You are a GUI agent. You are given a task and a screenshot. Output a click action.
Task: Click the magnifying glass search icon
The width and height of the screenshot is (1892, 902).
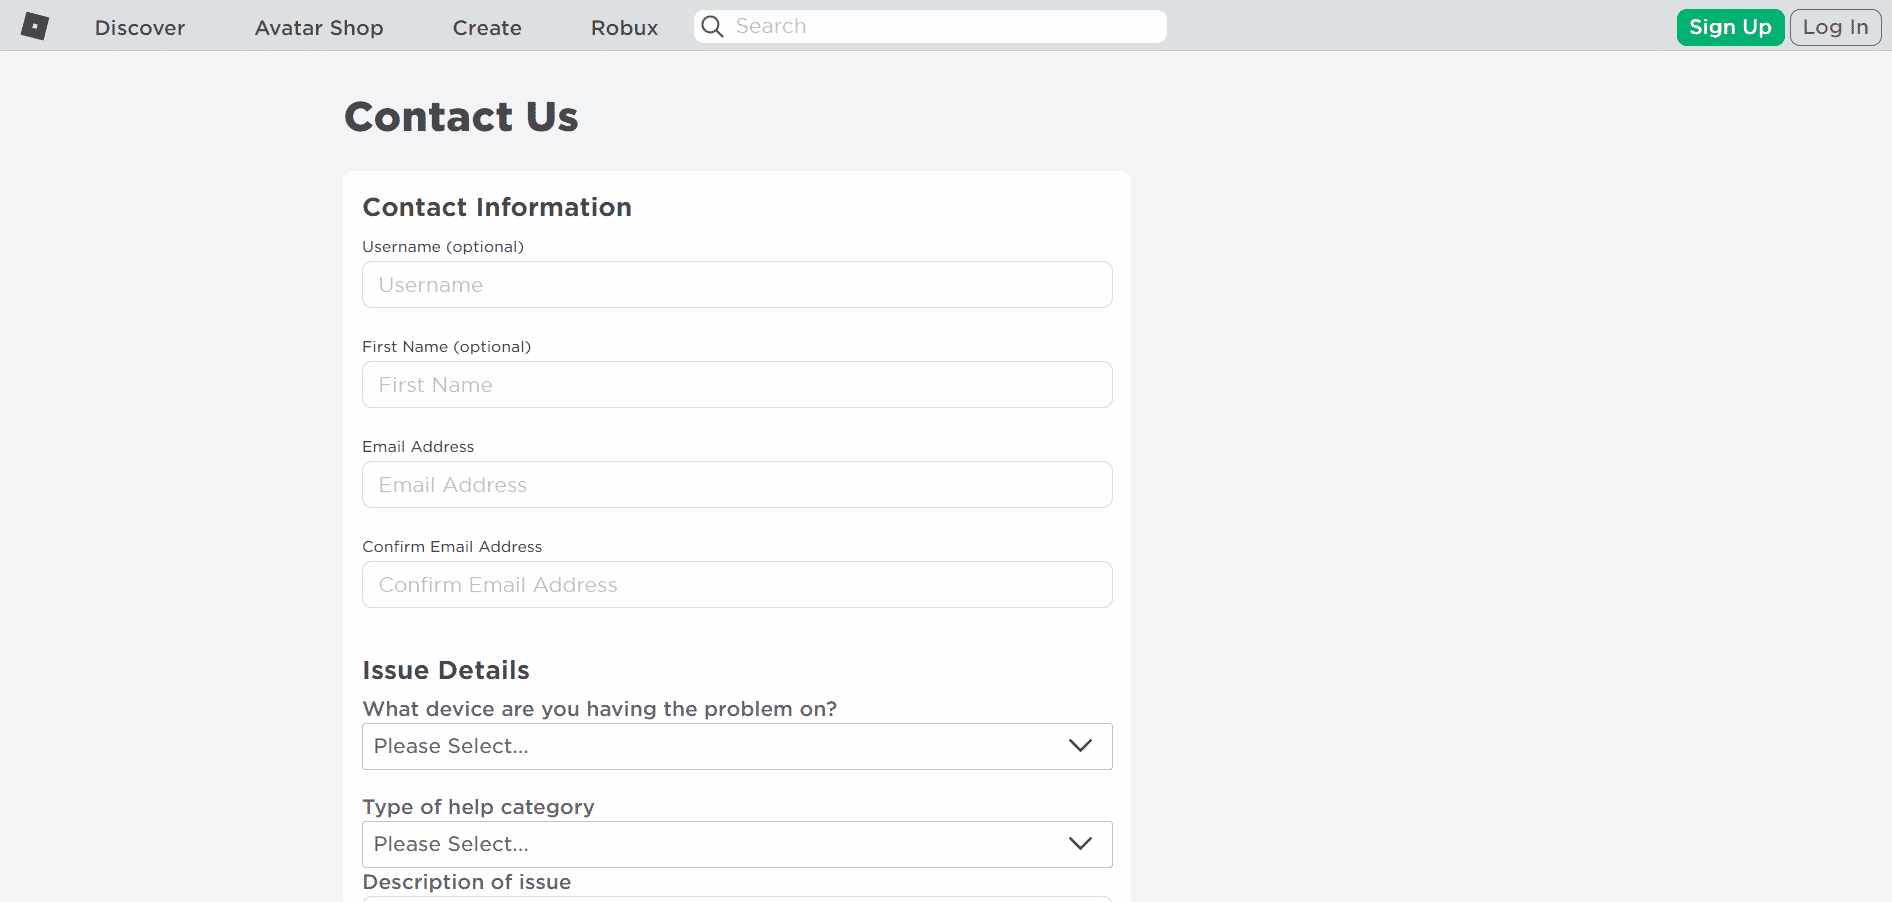point(712,27)
